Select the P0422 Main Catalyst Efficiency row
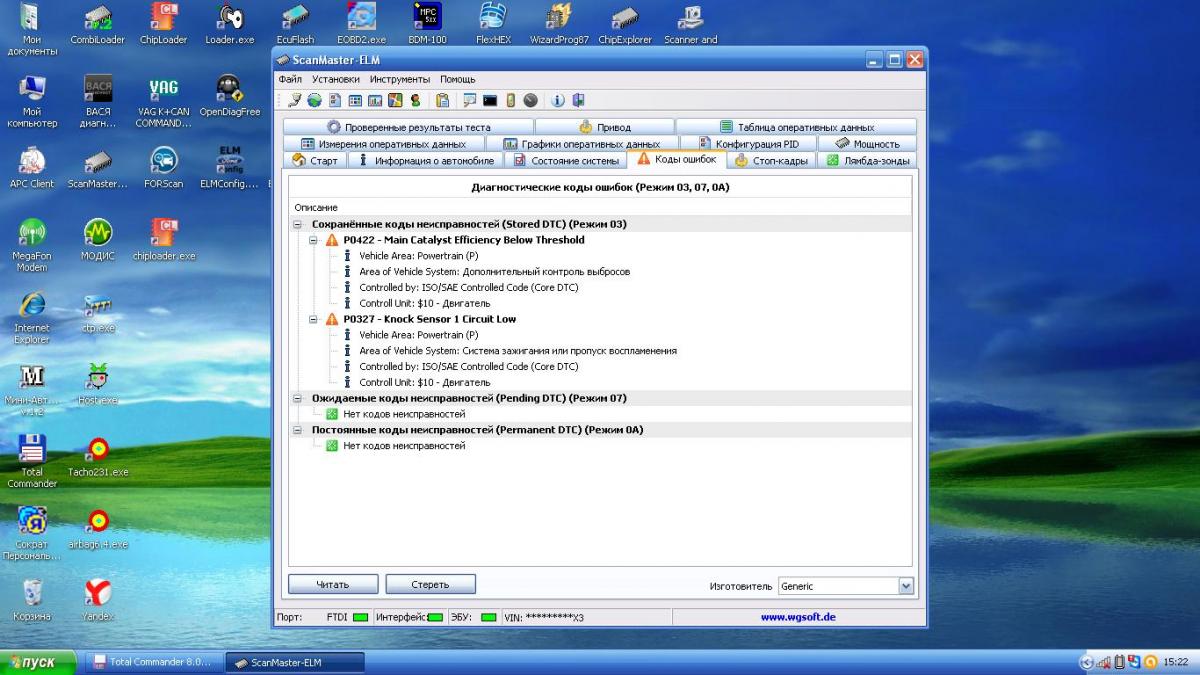This screenshot has width=1200, height=675. click(x=463, y=240)
